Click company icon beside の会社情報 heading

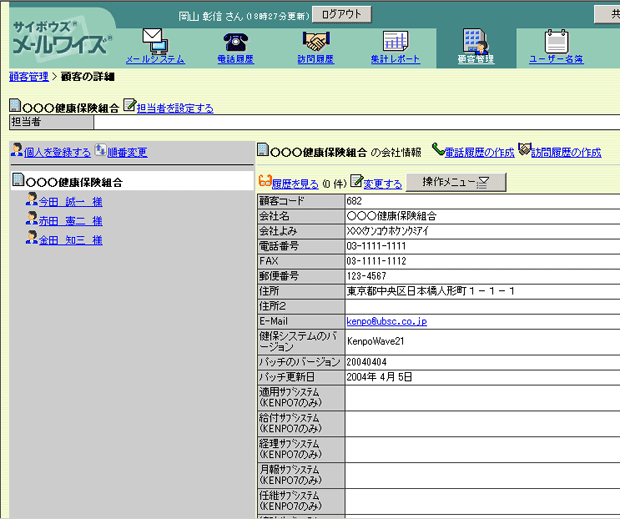pos(263,149)
